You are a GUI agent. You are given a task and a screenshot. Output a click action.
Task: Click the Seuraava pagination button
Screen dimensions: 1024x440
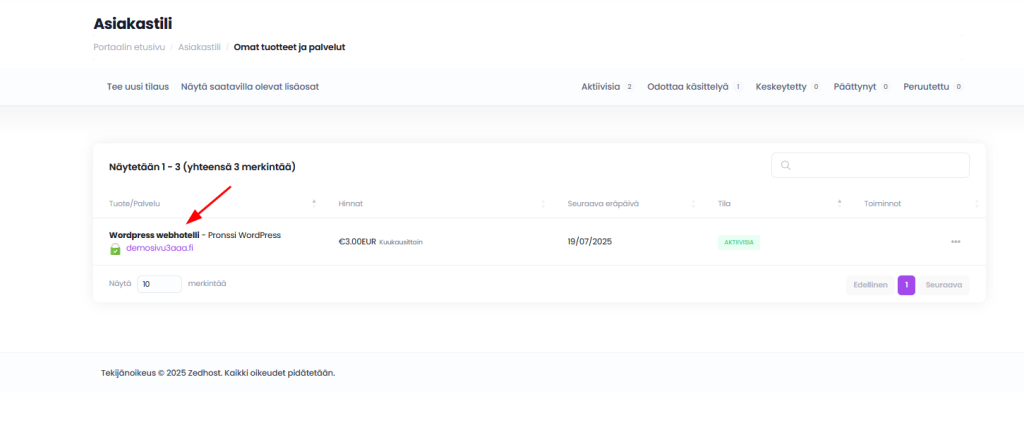point(944,285)
